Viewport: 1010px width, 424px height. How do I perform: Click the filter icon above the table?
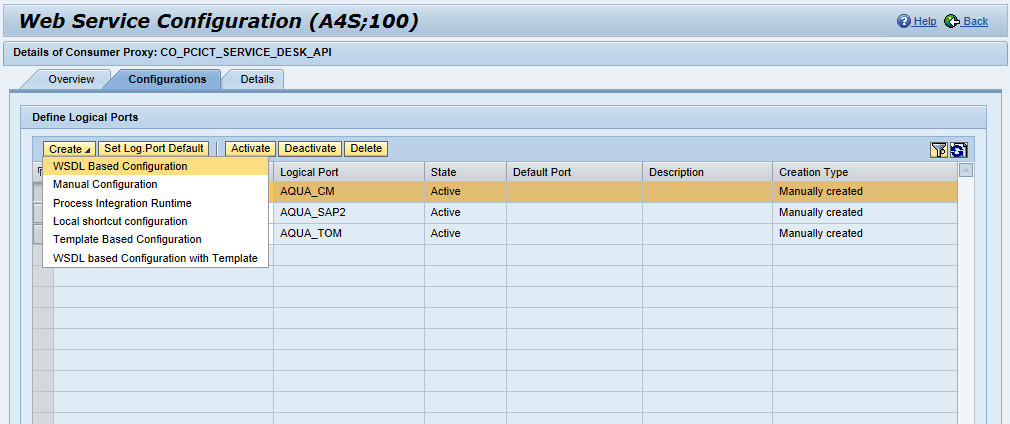[x=938, y=150]
